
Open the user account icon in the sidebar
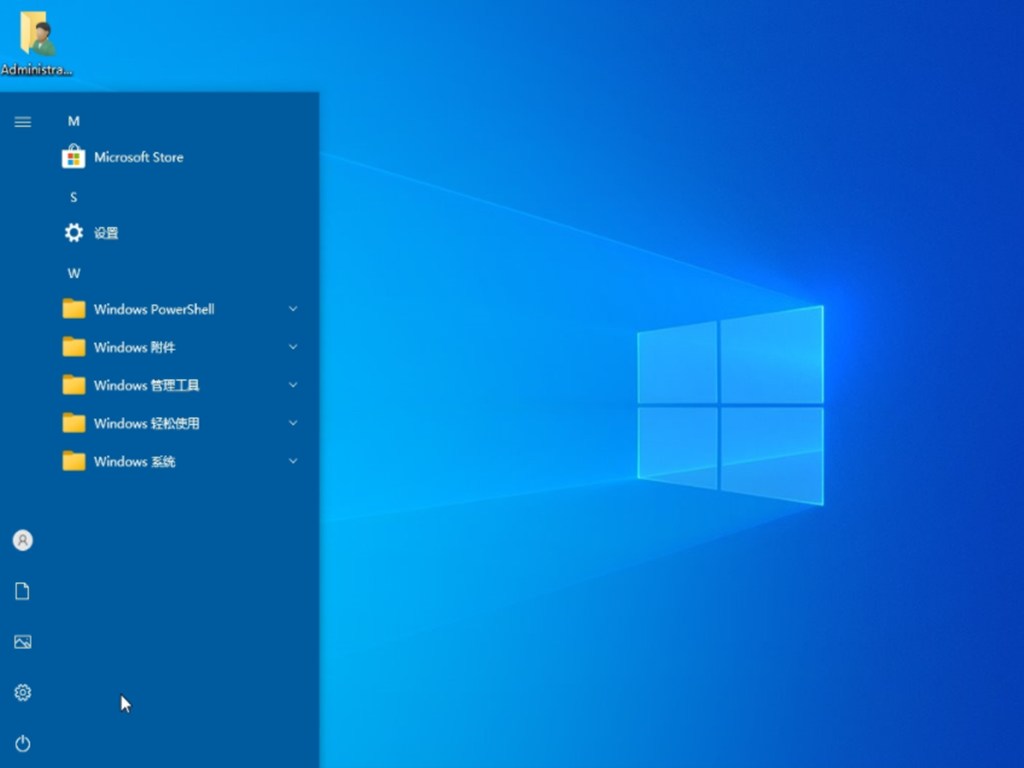point(22,540)
